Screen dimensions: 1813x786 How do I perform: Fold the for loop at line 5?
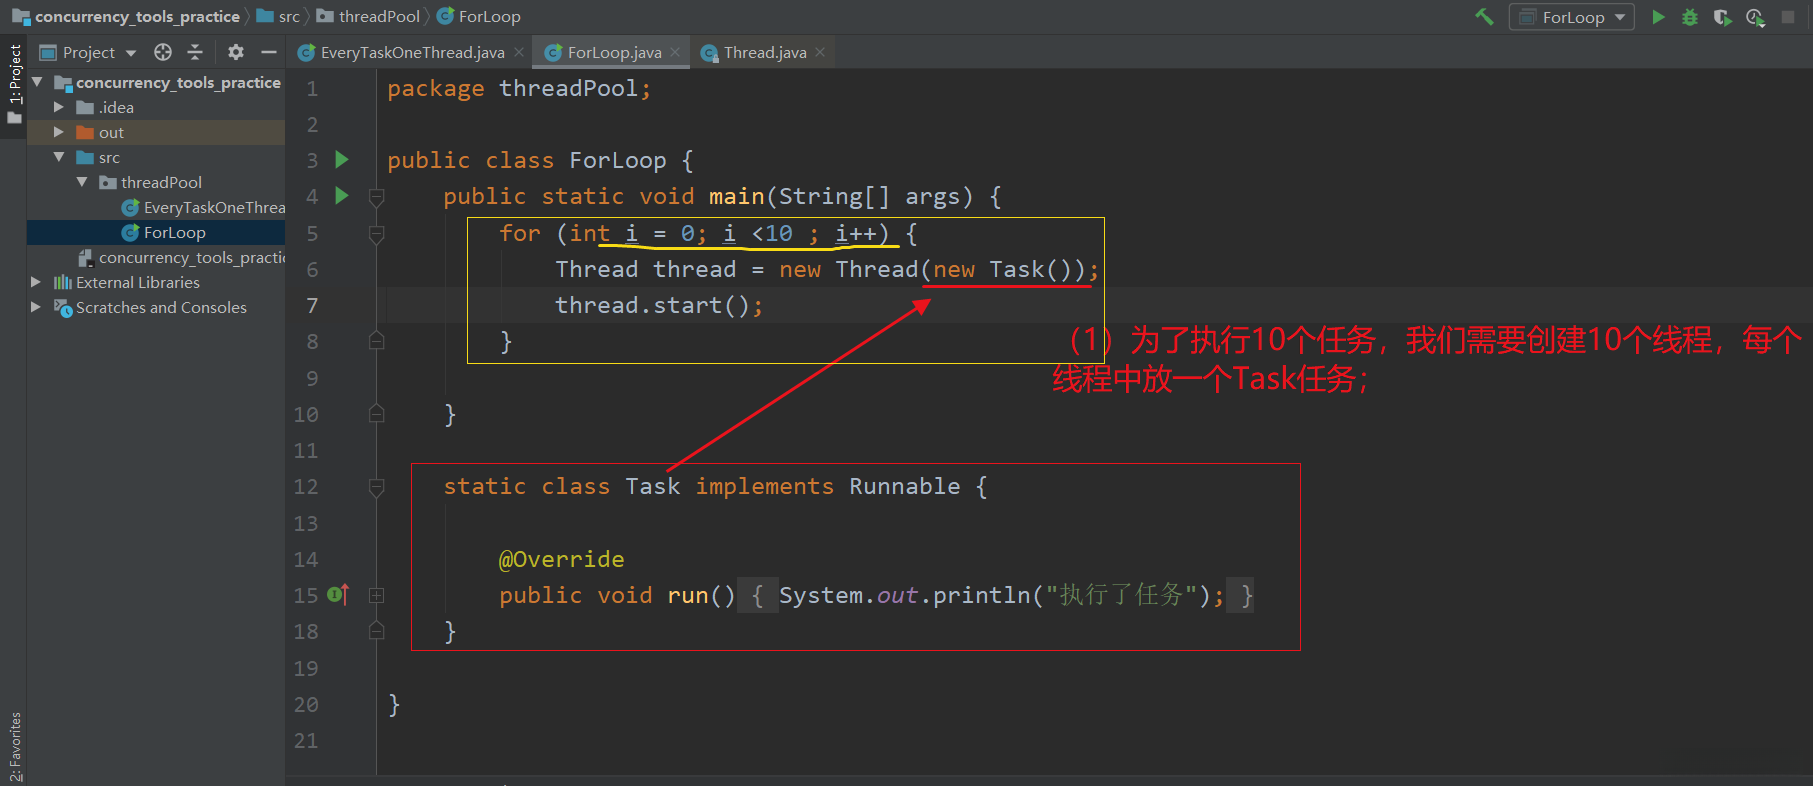377,234
